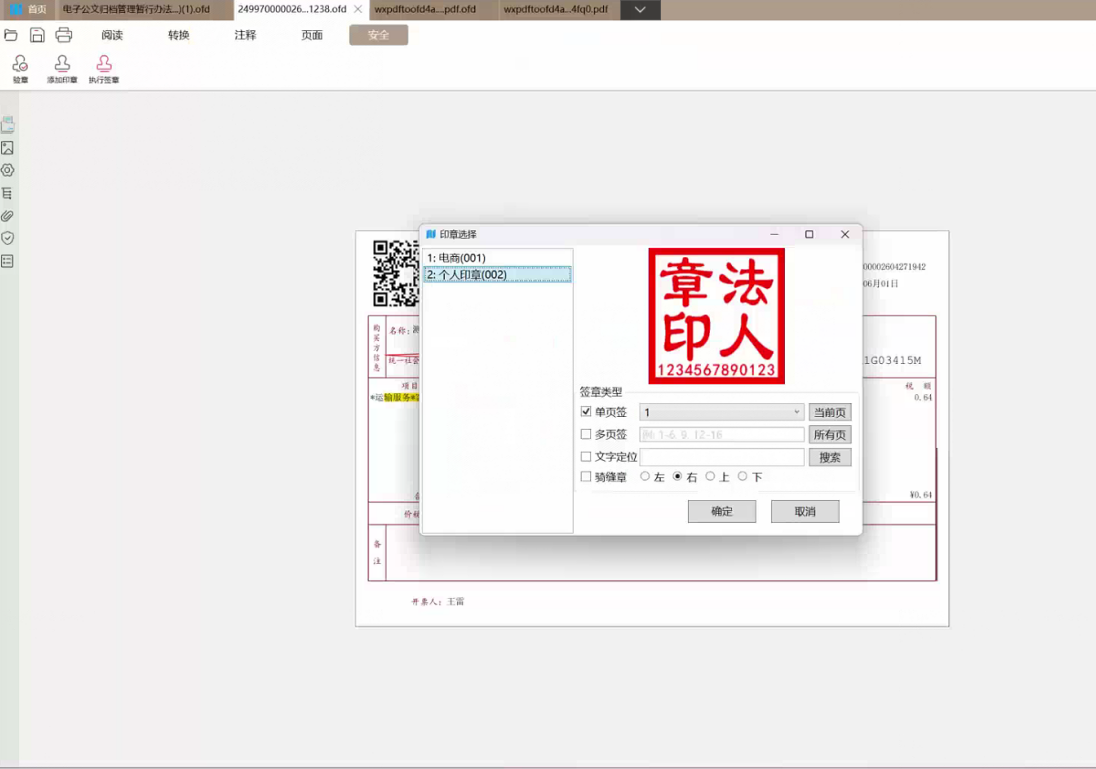Minimize the 印章选择 dialog
Image resolution: width=1096 pixels, height=769 pixels.
pyautogui.click(x=774, y=234)
